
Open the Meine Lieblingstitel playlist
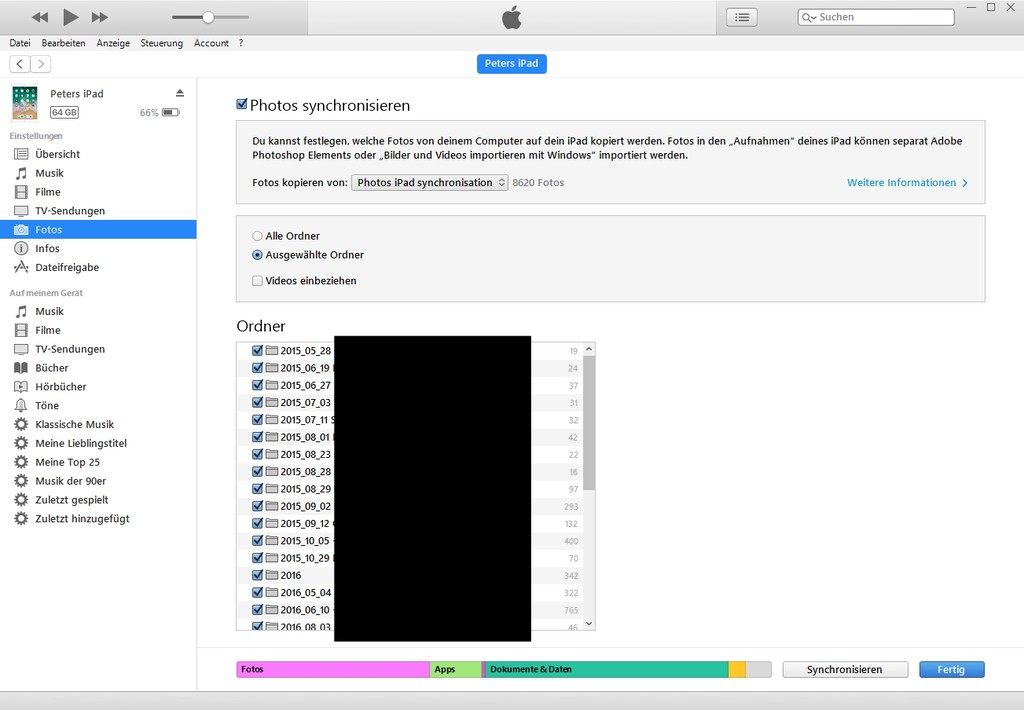[x=98, y=444]
